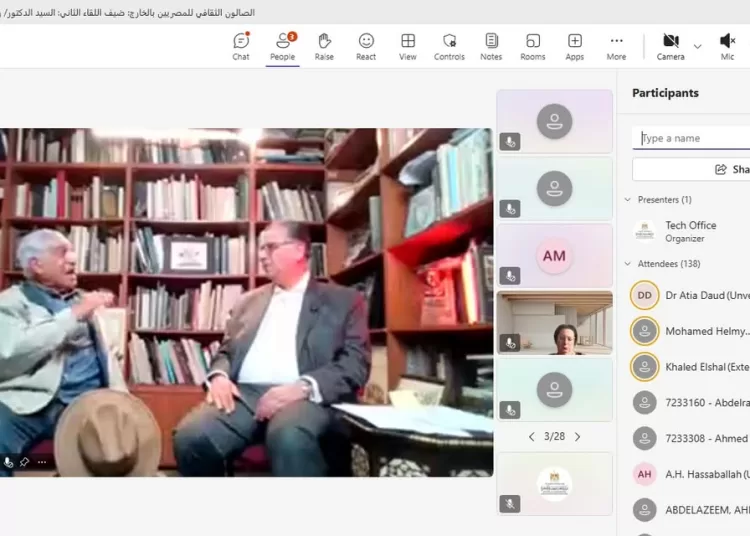The image size is (750, 536).
Task: Select attendee ABDELAZEEM, AH
Action: click(689, 510)
